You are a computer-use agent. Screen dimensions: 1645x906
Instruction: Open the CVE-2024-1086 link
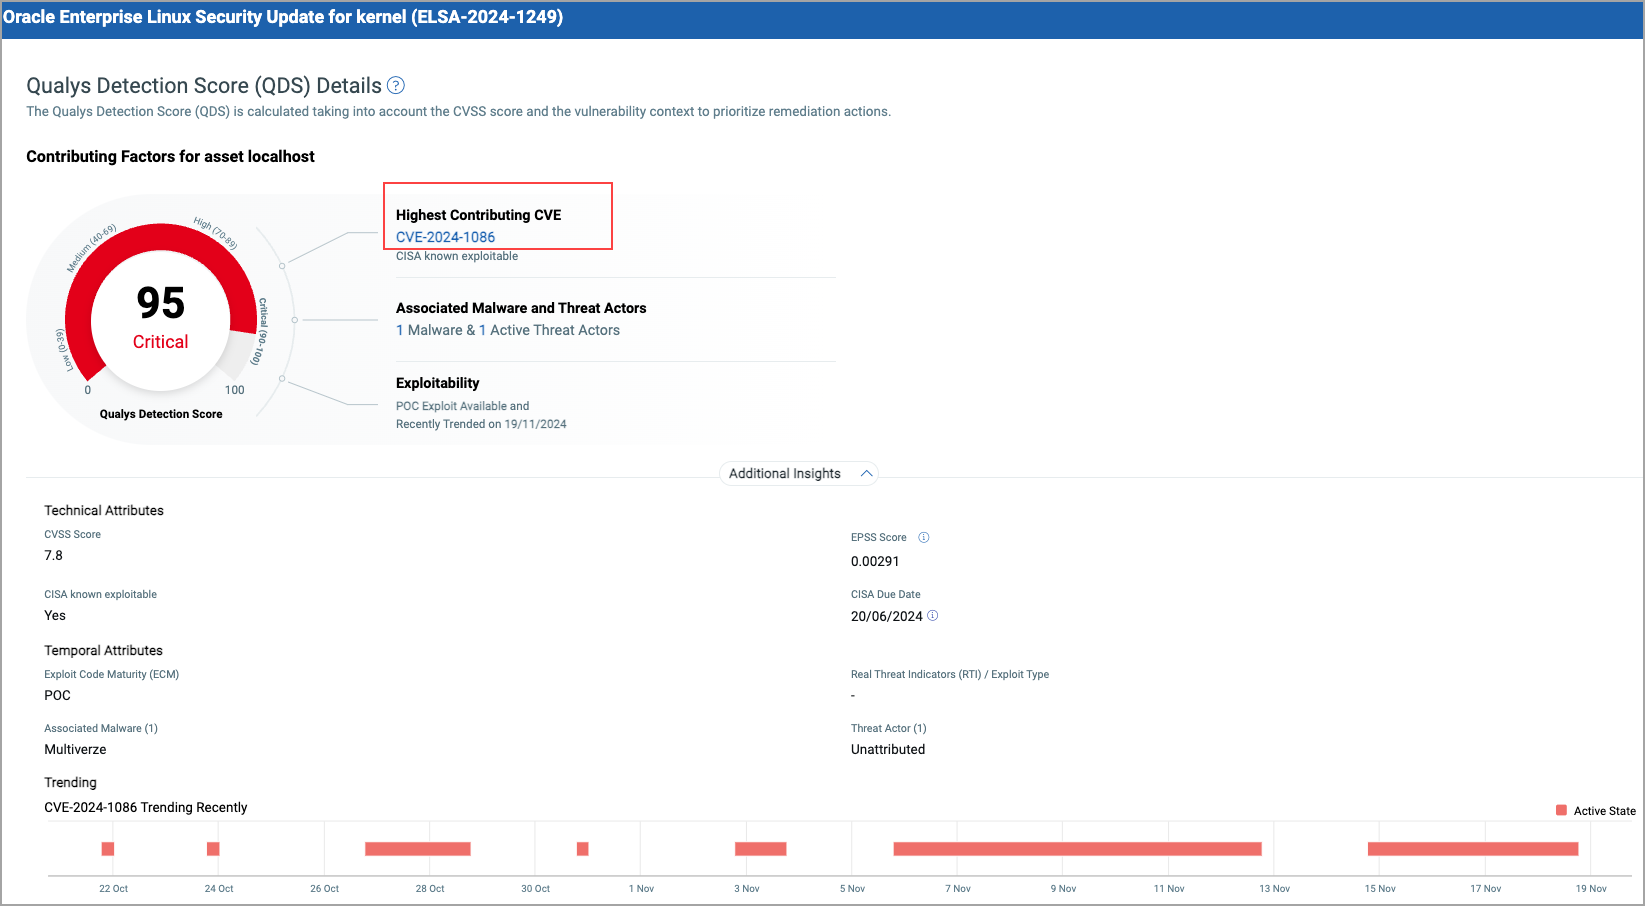[x=445, y=237]
